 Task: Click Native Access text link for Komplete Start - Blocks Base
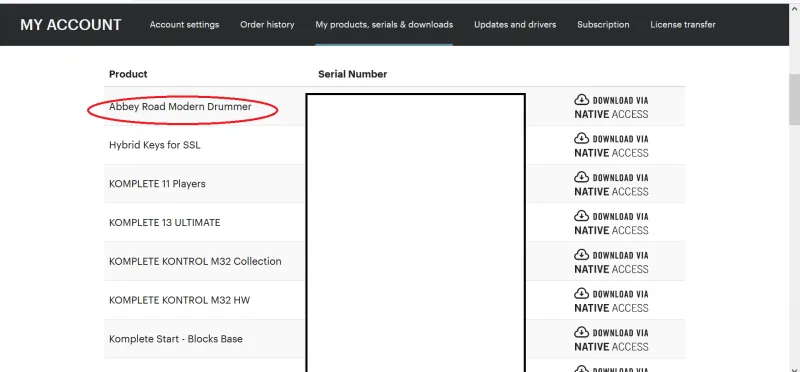click(x=611, y=347)
